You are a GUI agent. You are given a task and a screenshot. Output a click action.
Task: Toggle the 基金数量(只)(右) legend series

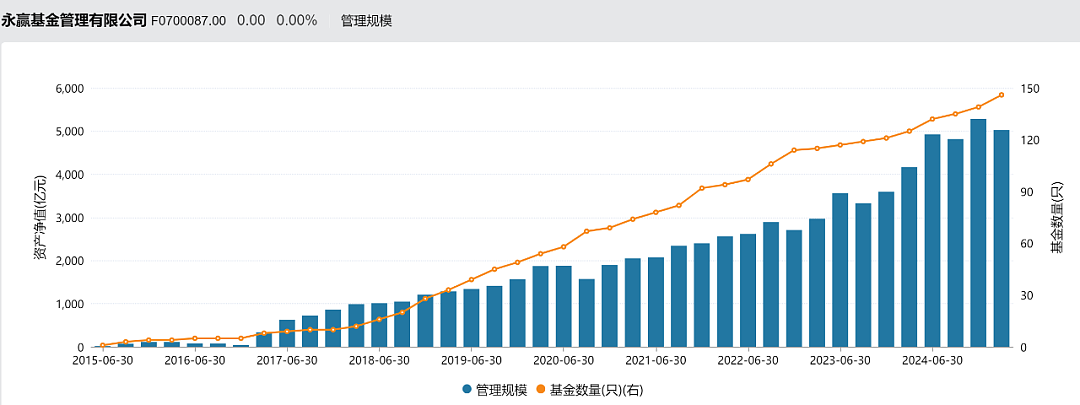[589, 390]
